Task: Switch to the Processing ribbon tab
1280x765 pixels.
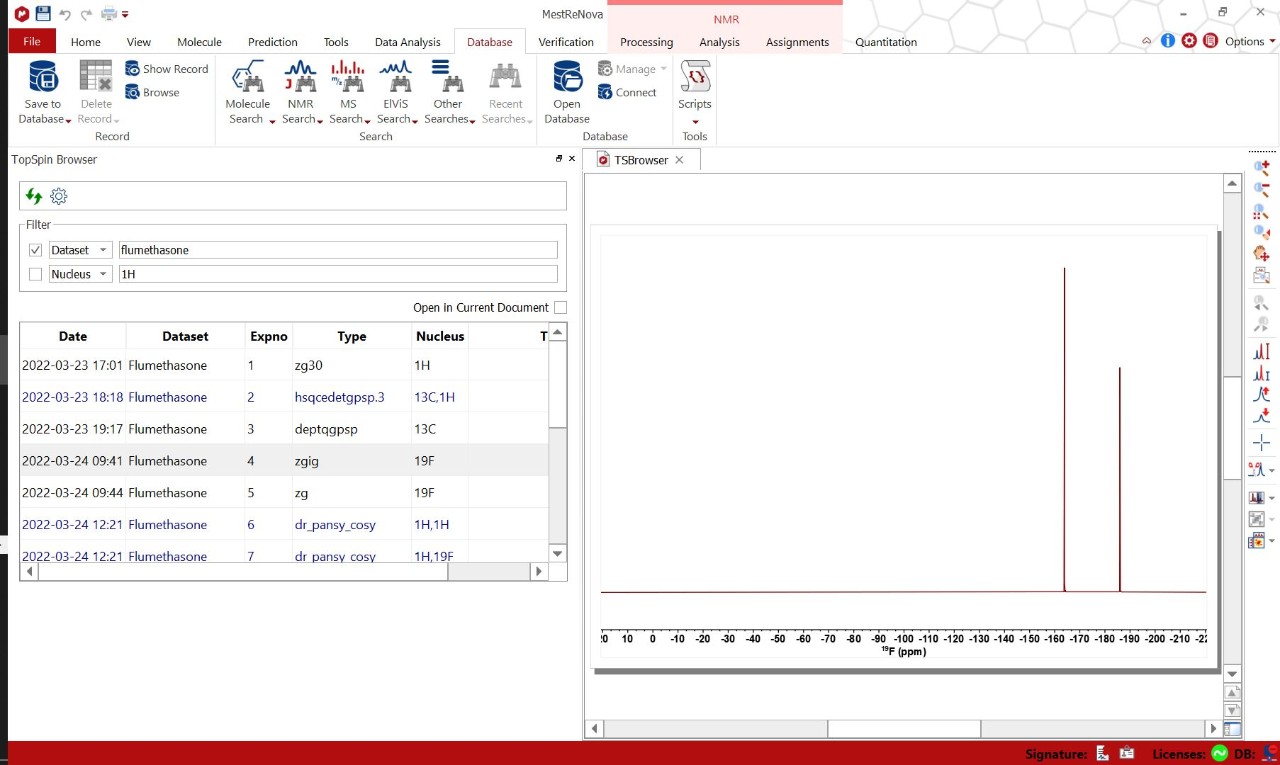Action: pos(646,42)
